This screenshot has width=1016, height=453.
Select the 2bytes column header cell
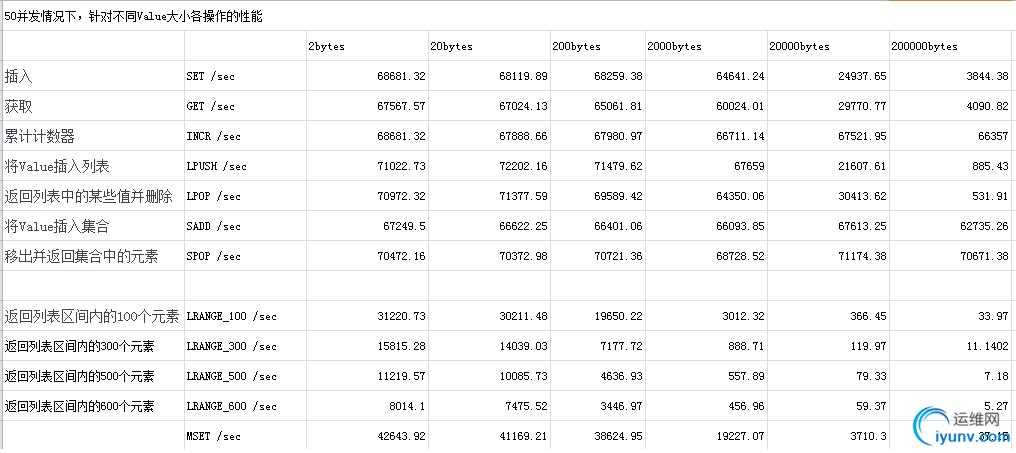pos(328,46)
